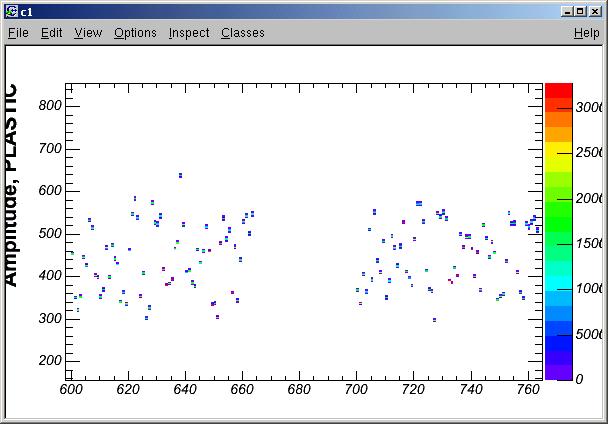Click the purple band of the color palette
The image size is (608, 424).
pyautogui.click(x=559, y=372)
